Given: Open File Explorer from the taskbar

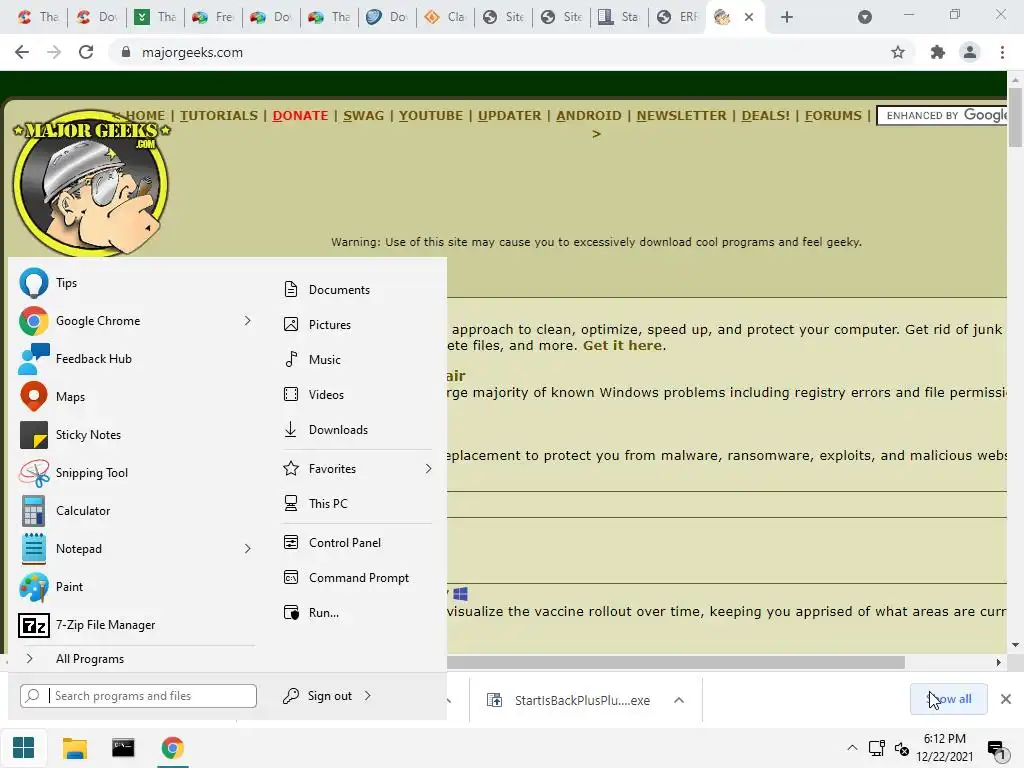Looking at the screenshot, I should coord(74,748).
